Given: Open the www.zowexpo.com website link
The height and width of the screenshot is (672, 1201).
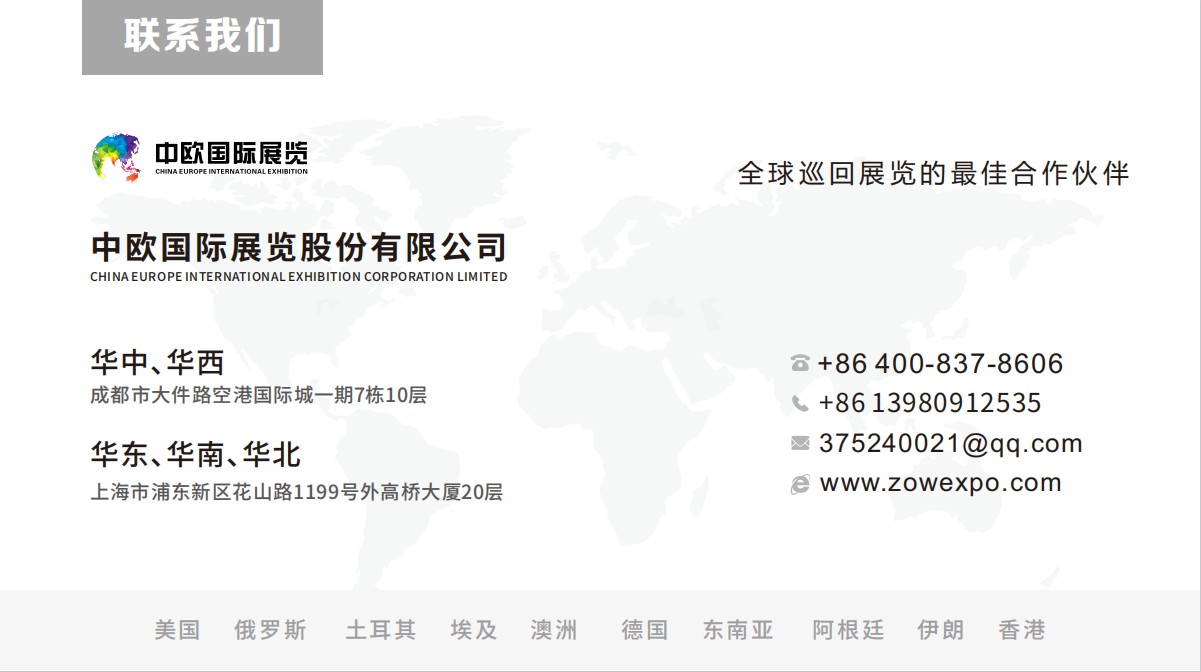Looking at the screenshot, I should click(940, 483).
